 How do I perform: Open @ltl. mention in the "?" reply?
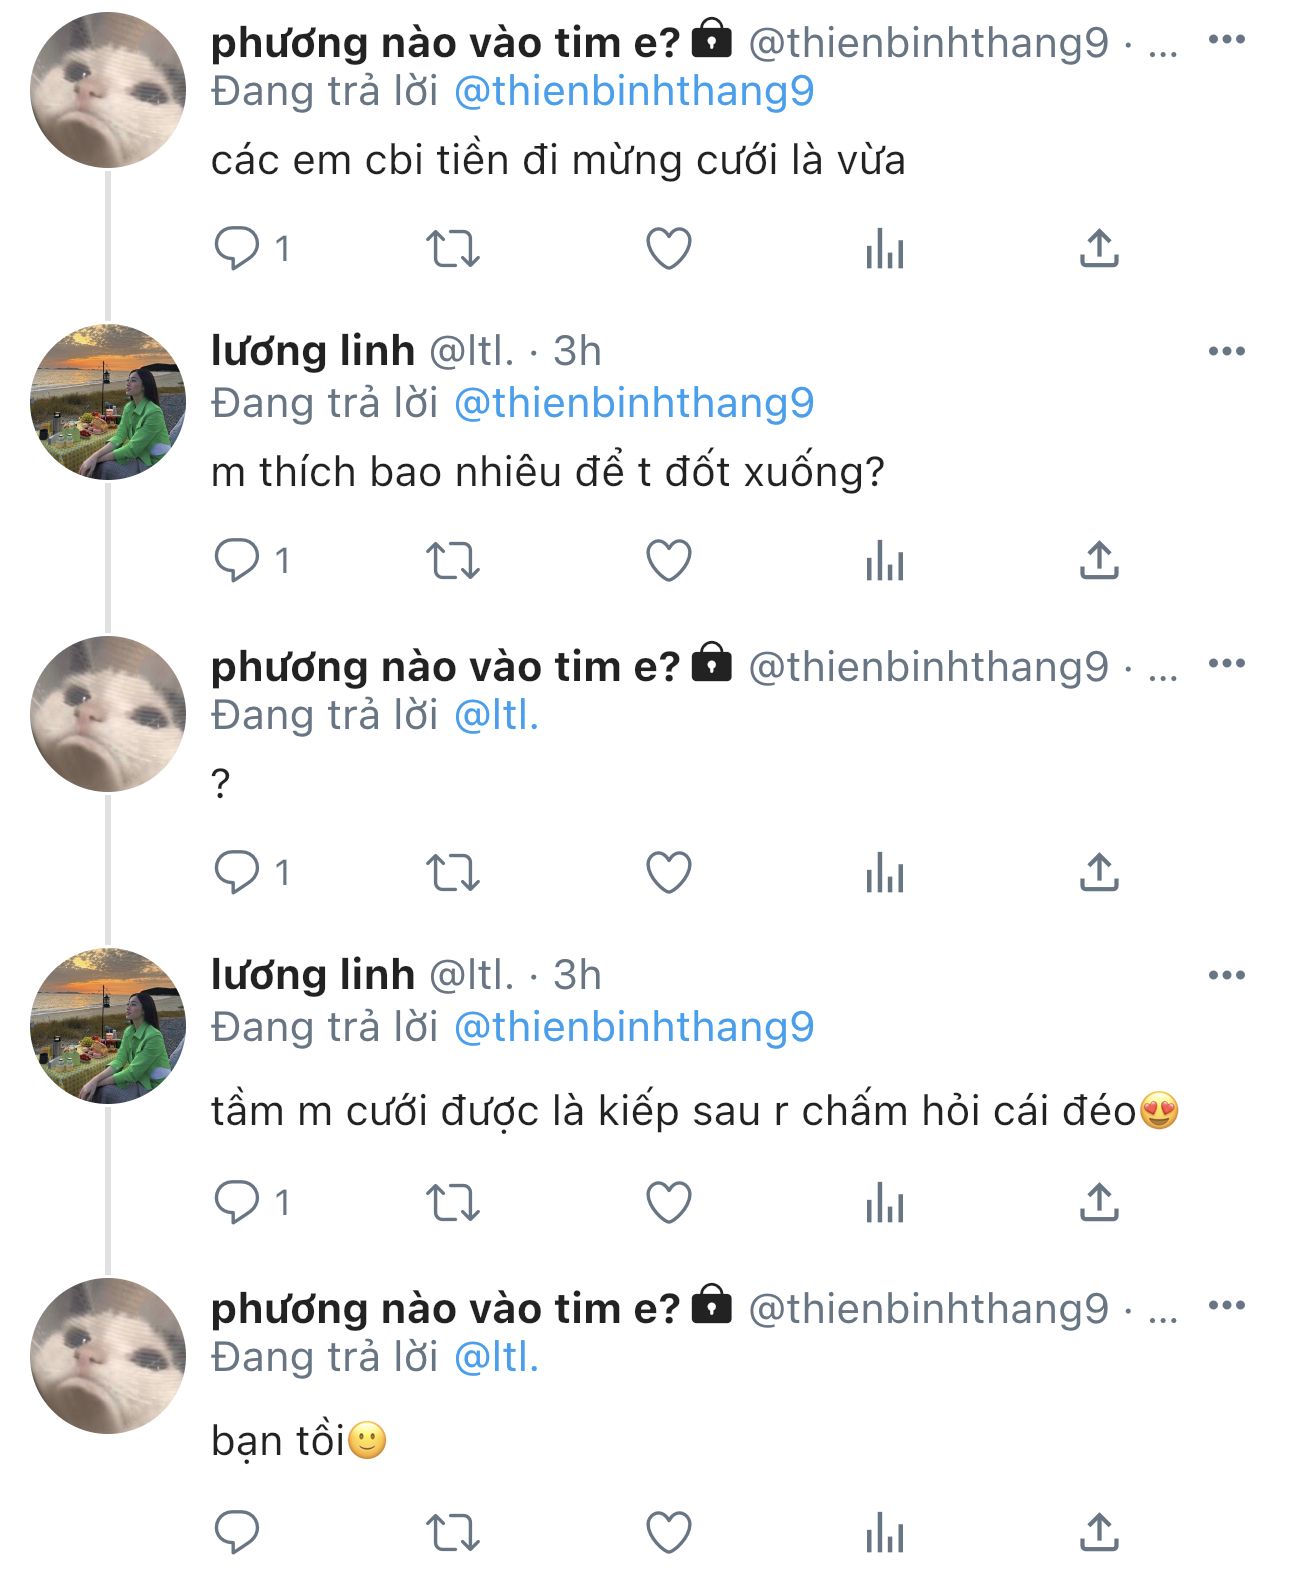496,716
